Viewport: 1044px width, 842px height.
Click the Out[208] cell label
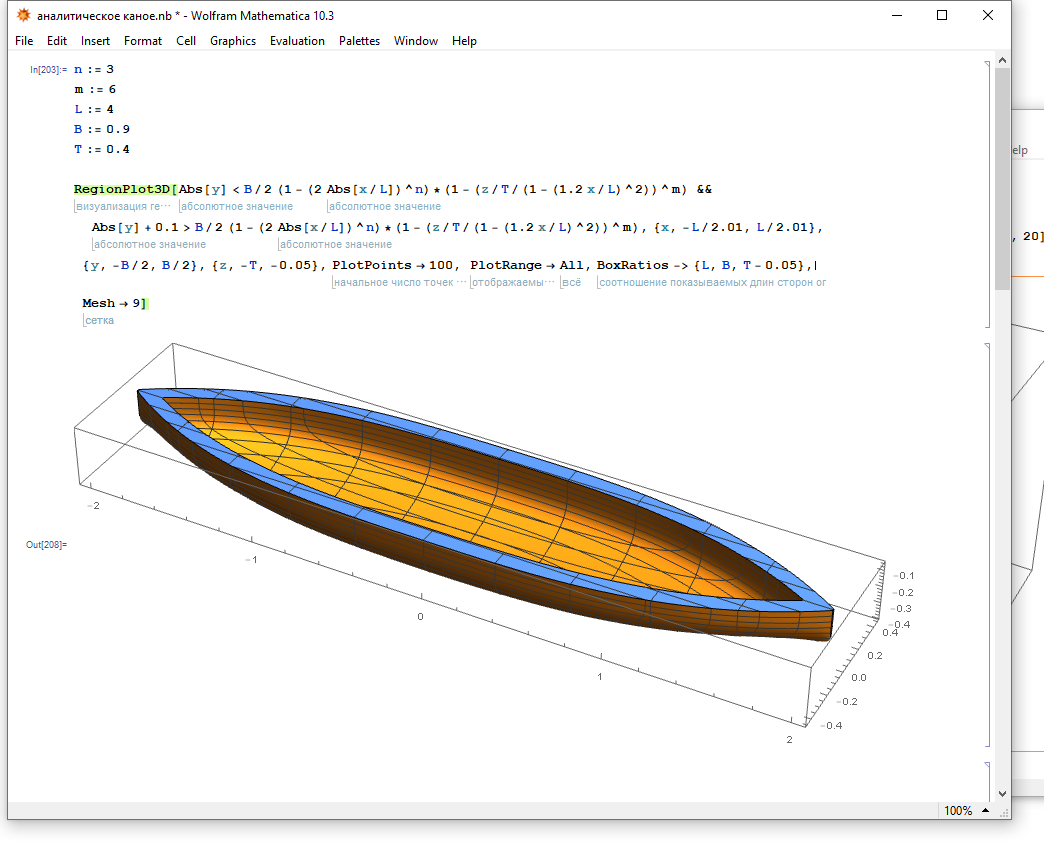[x=46, y=545]
